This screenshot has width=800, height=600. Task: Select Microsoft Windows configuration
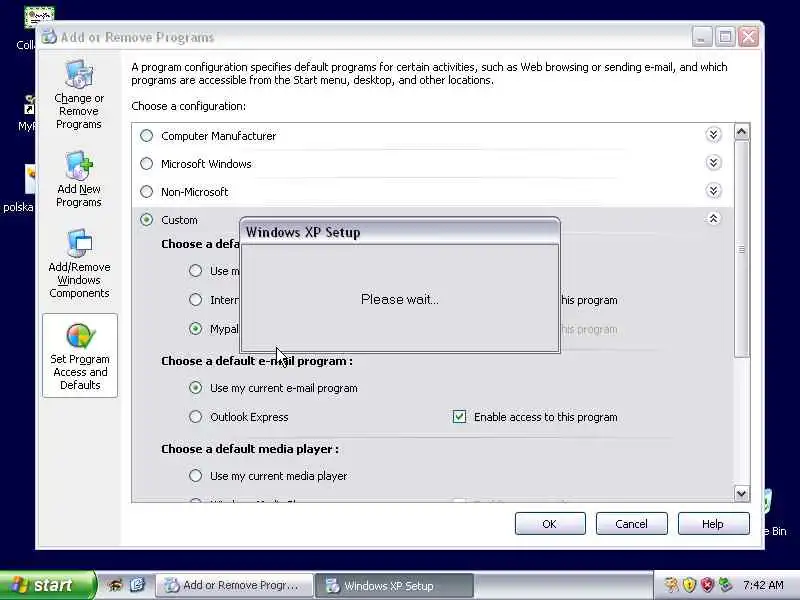[x=146, y=164]
